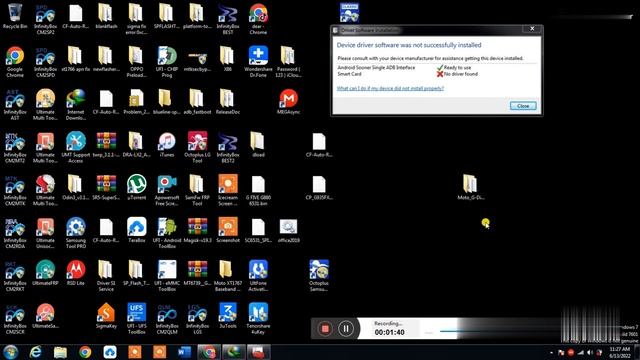Open Google Chrome desktop shortcut
Screen dimensions: 640x360
(15, 62)
